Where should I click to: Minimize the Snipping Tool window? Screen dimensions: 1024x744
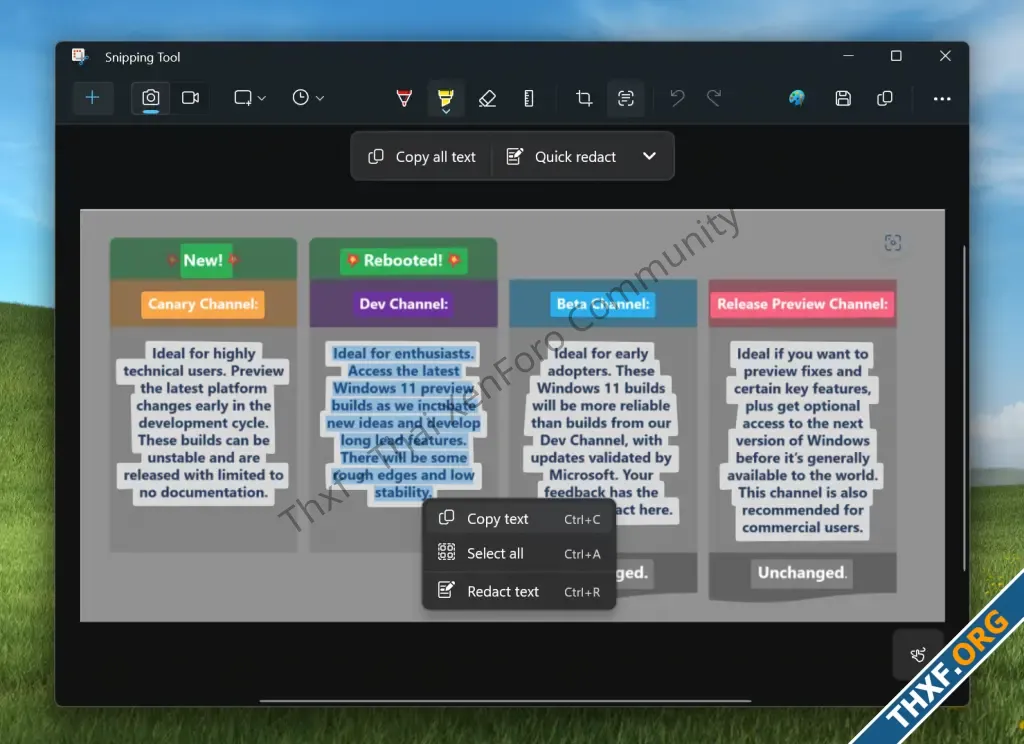coord(848,56)
